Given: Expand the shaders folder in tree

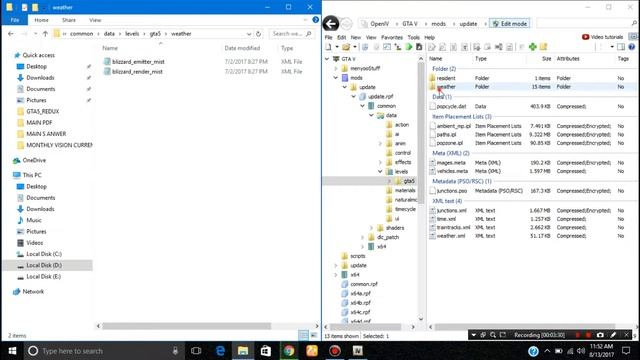Looking at the screenshot, I should point(371,228).
